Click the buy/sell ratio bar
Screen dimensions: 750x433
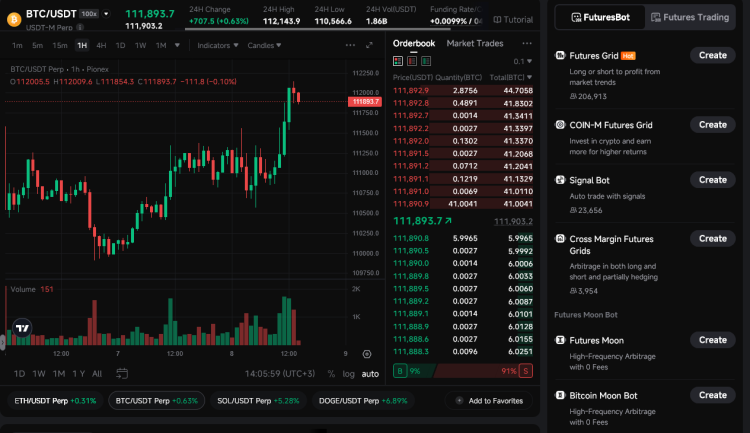pos(463,371)
